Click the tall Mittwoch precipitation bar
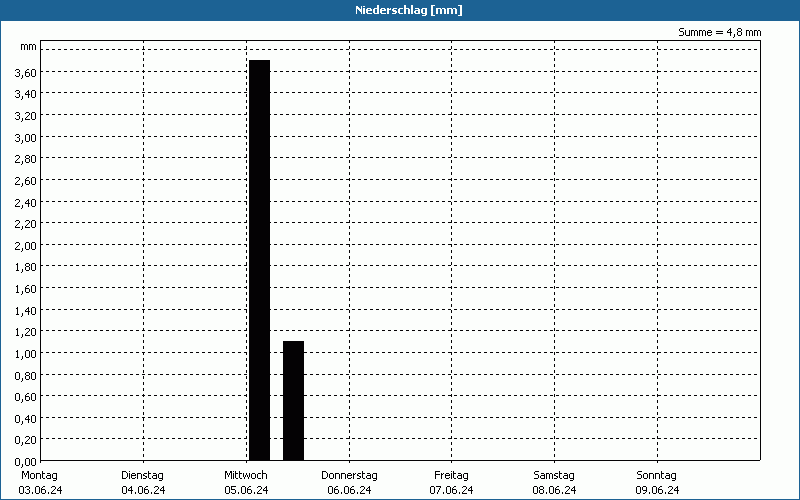The image size is (800, 500). point(259,260)
